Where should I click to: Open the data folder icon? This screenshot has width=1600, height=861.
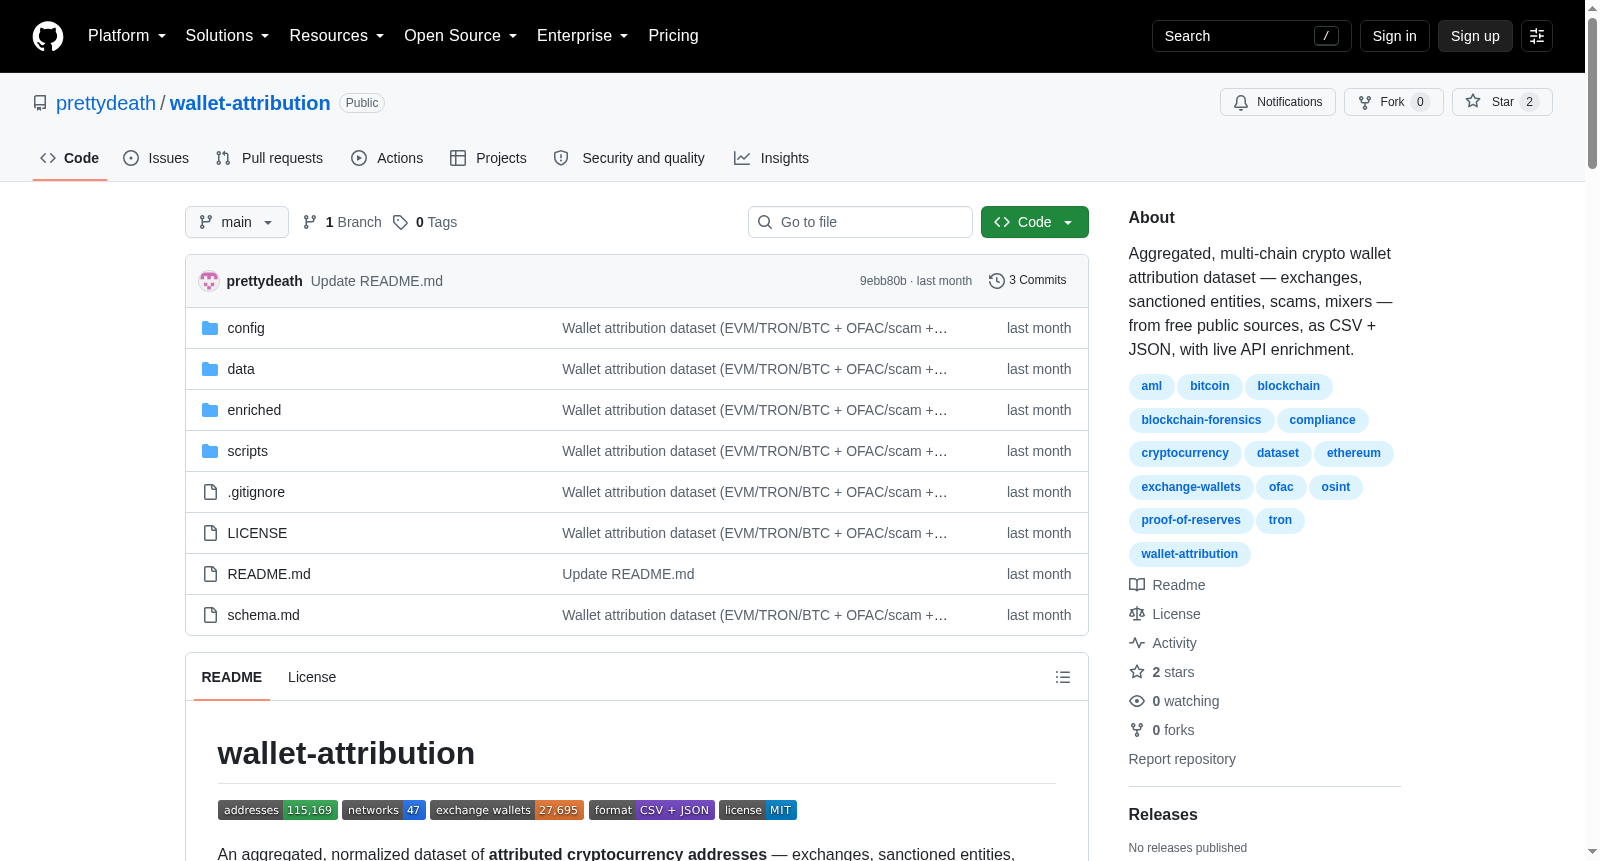pos(210,369)
